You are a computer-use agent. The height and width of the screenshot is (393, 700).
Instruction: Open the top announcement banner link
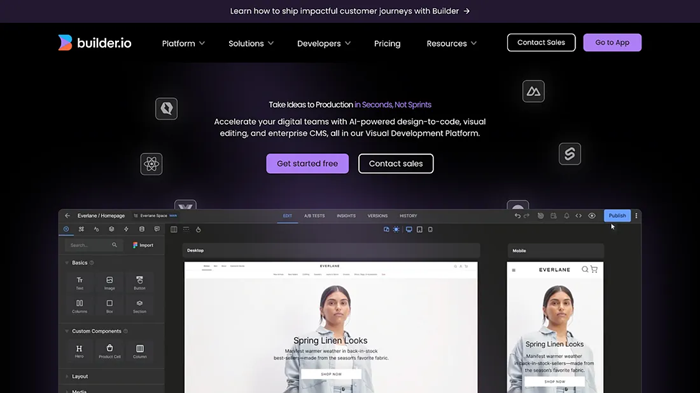click(350, 11)
